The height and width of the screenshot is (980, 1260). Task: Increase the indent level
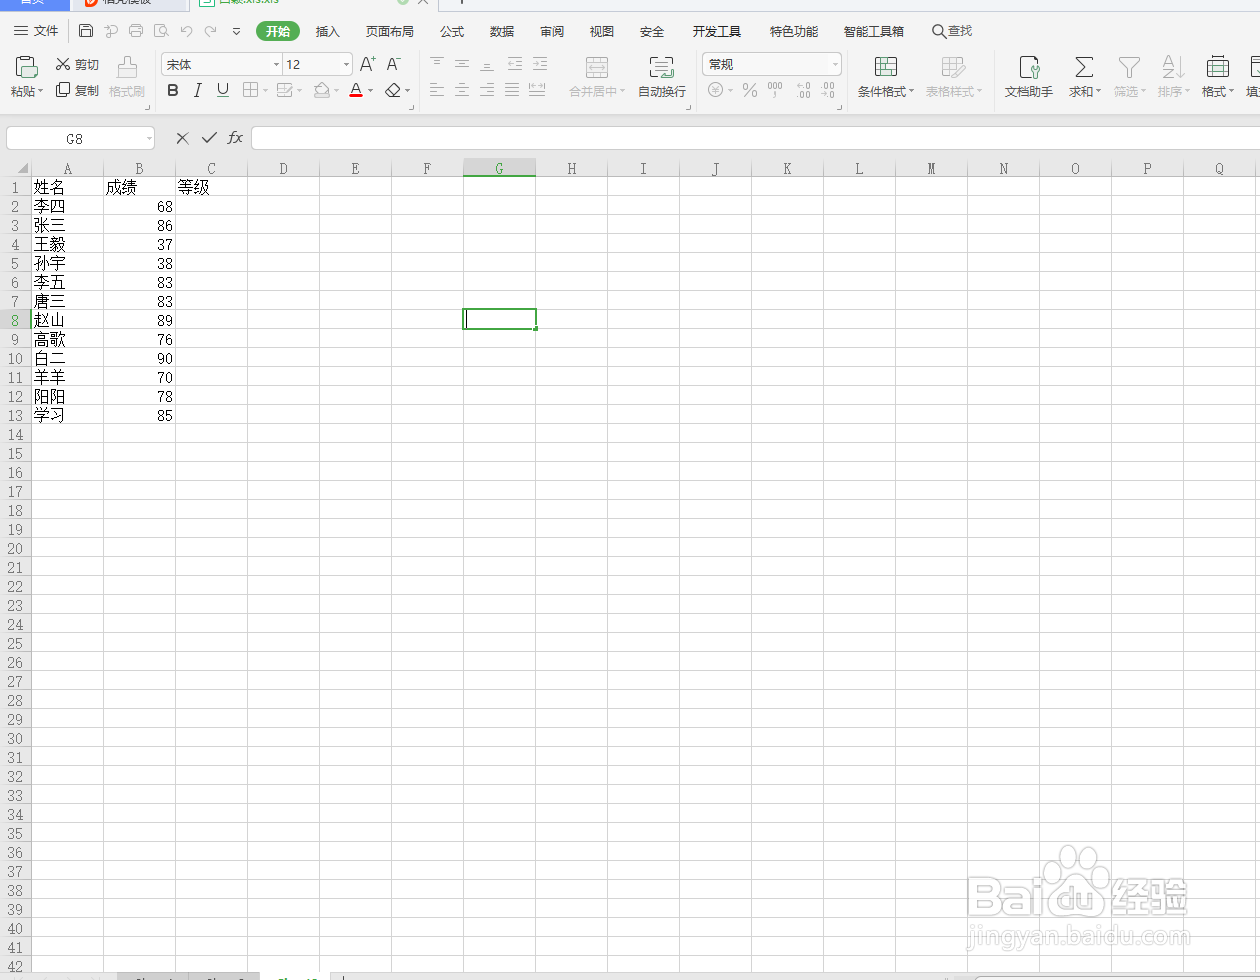point(539,64)
